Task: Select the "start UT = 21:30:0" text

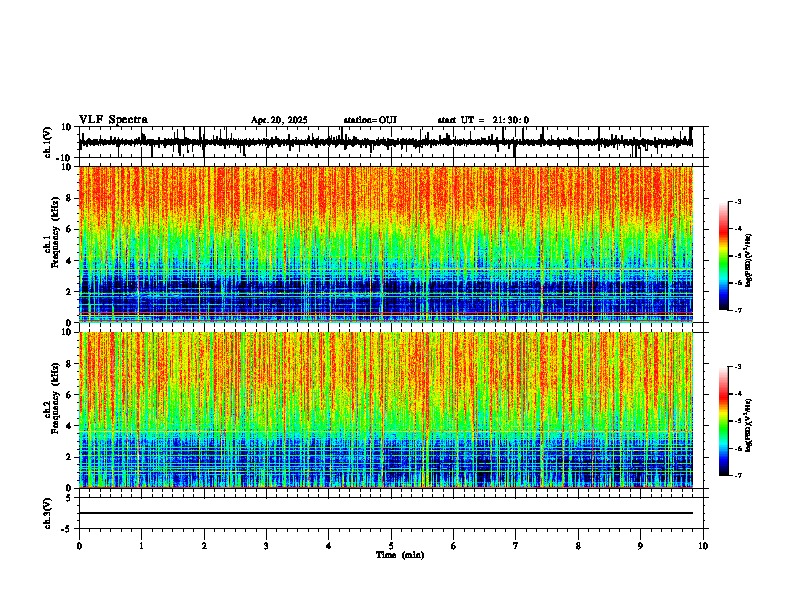Action: (x=483, y=120)
